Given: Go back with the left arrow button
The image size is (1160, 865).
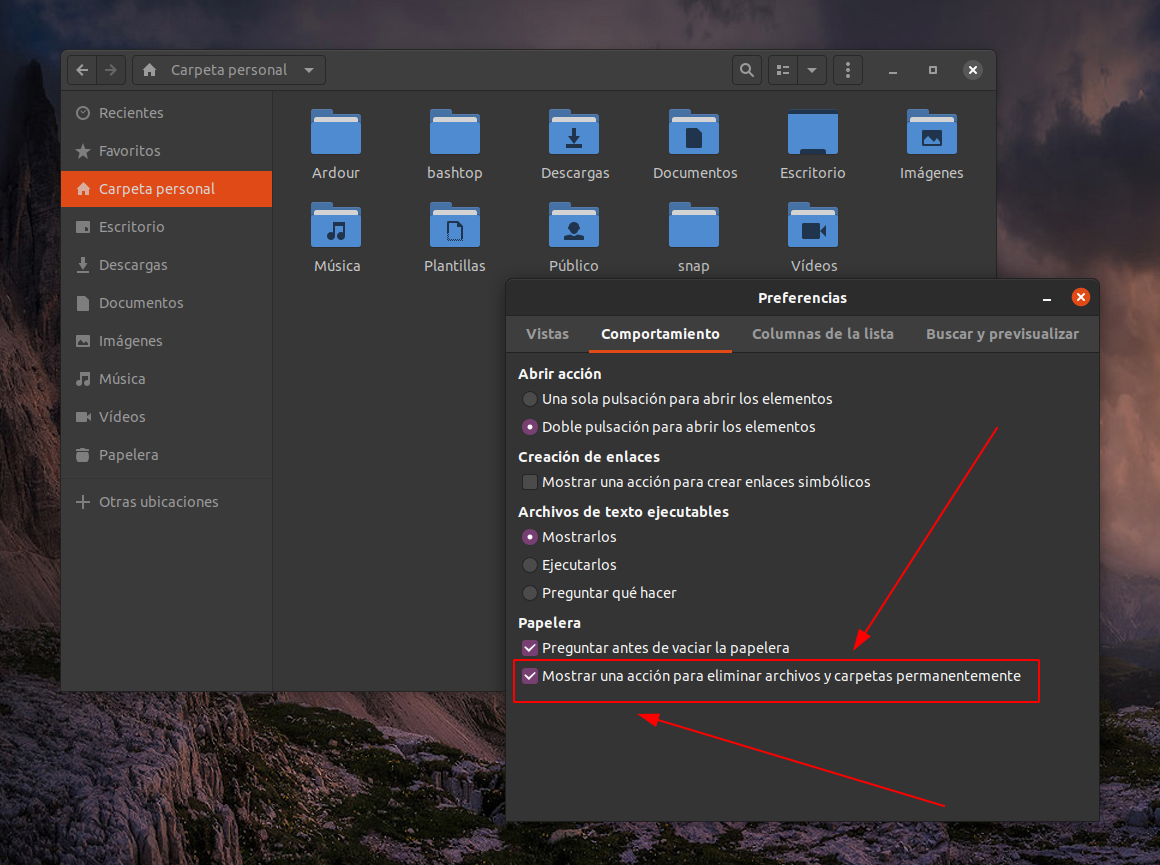Looking at the screenshot, I should click(x=82, y=70).
